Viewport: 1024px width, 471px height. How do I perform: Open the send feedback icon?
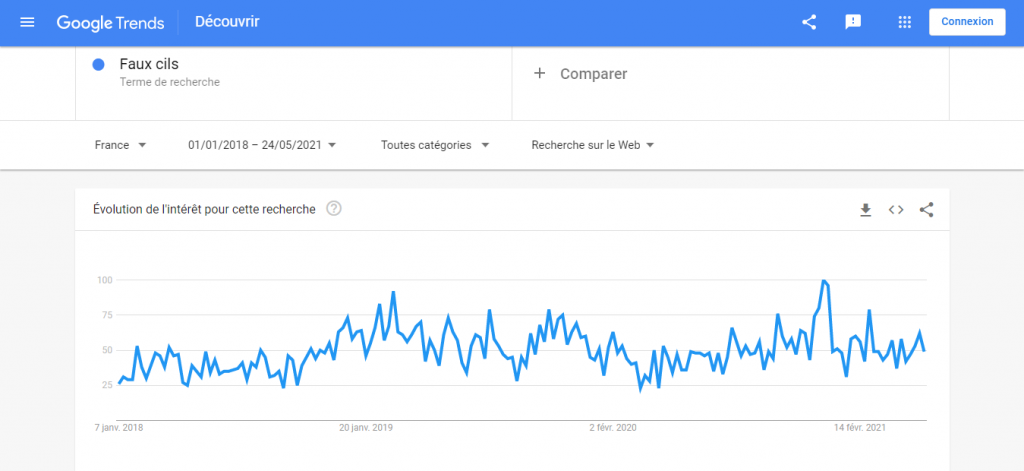click(853, 22)
